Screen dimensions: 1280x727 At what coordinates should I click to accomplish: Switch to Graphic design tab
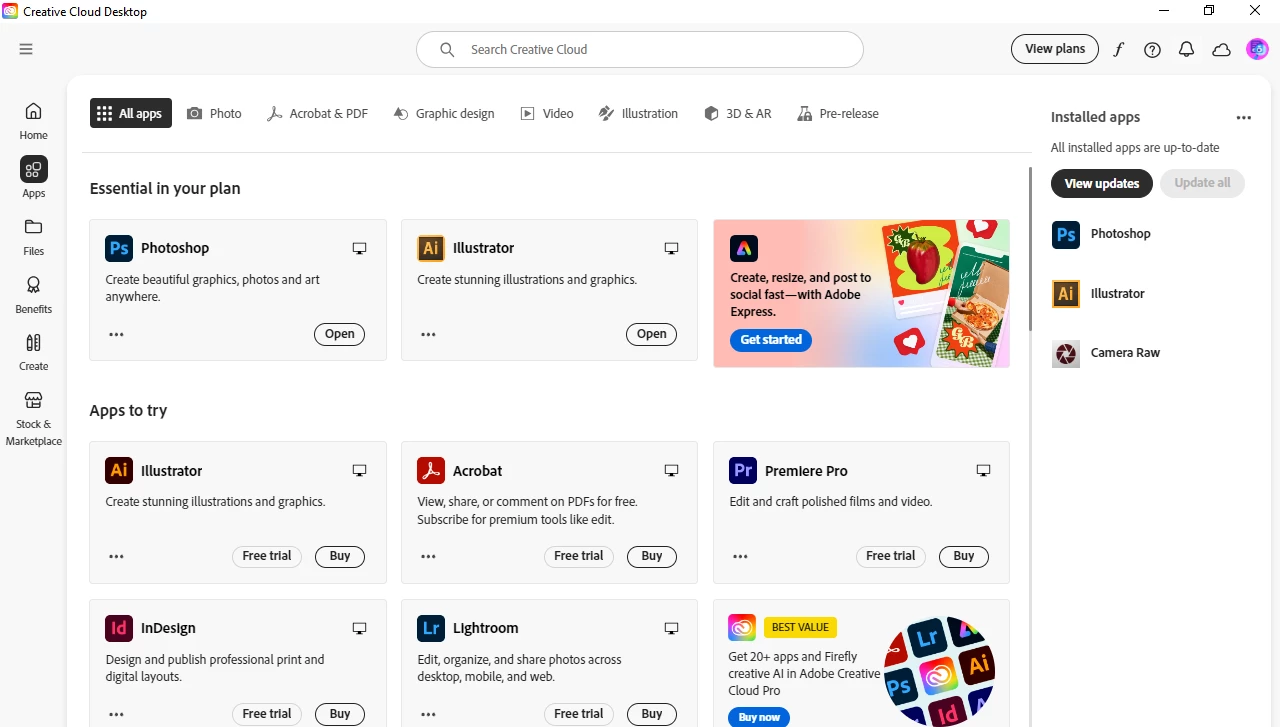pyautogui.click(x=443, y=113)
